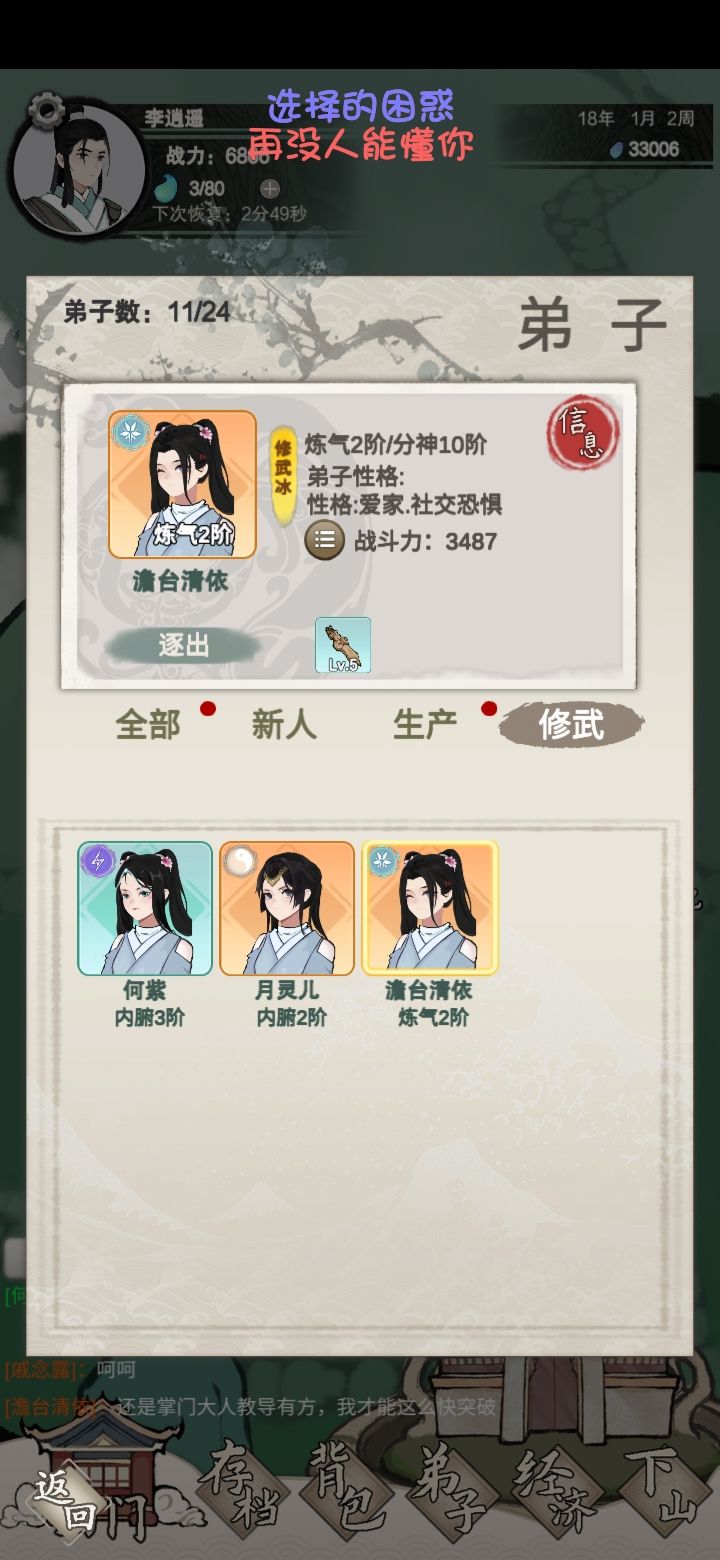The height and width of the screenshot is (1560, 720).
Task: Tap the plus icon beside 3/80 energy
Action: click(270, 188)
